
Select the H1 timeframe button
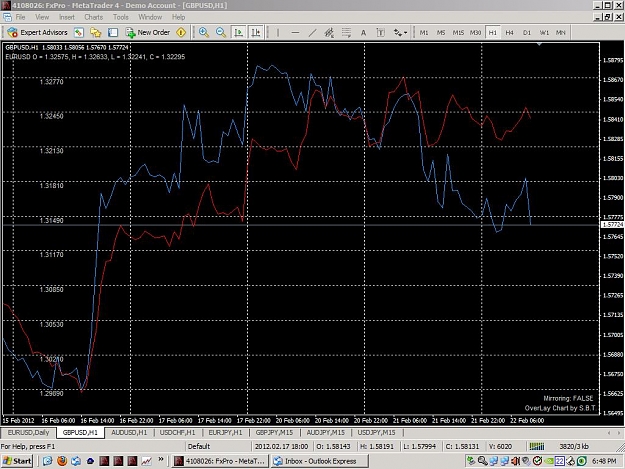[x=493, y=33]
